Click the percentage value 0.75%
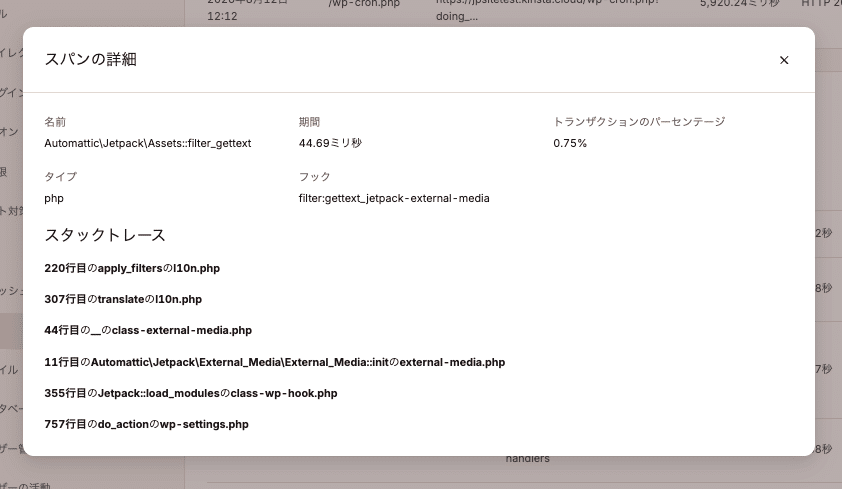This screenshot has height=489, width=842. [570, 143]
